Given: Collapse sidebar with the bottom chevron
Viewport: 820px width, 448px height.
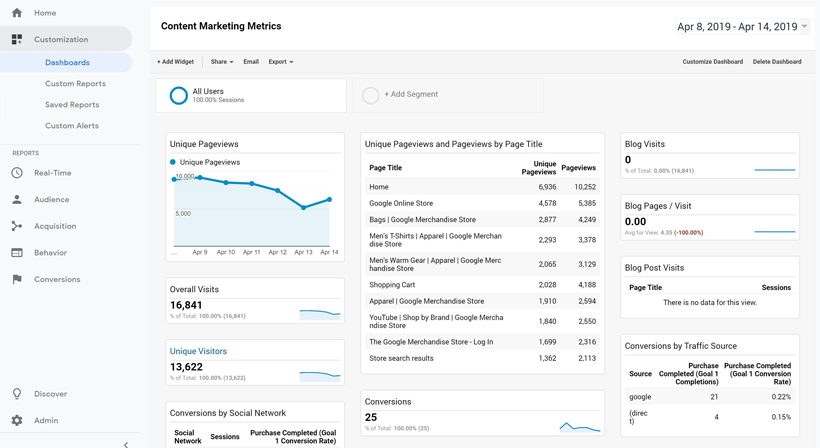Looking at the screenshot, I should [x=126, y=444].
